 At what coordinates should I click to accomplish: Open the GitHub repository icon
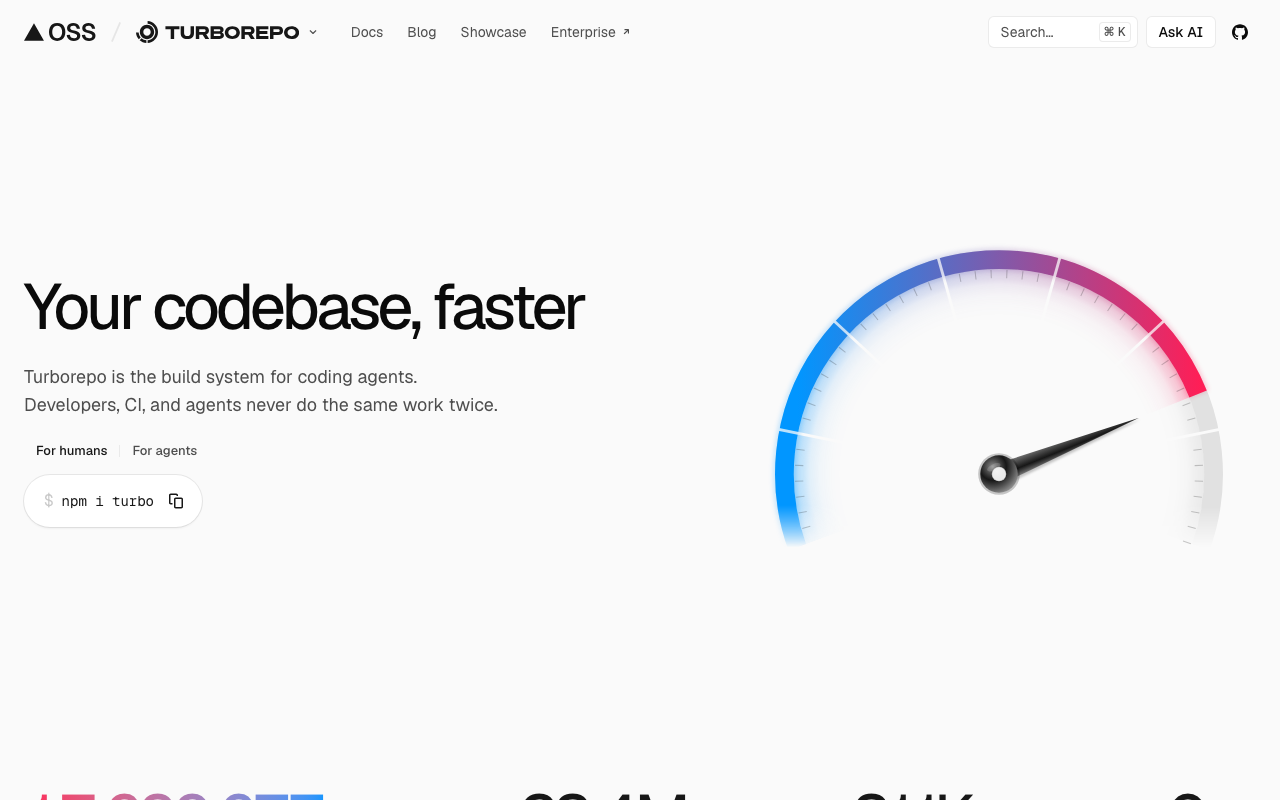1240,32
